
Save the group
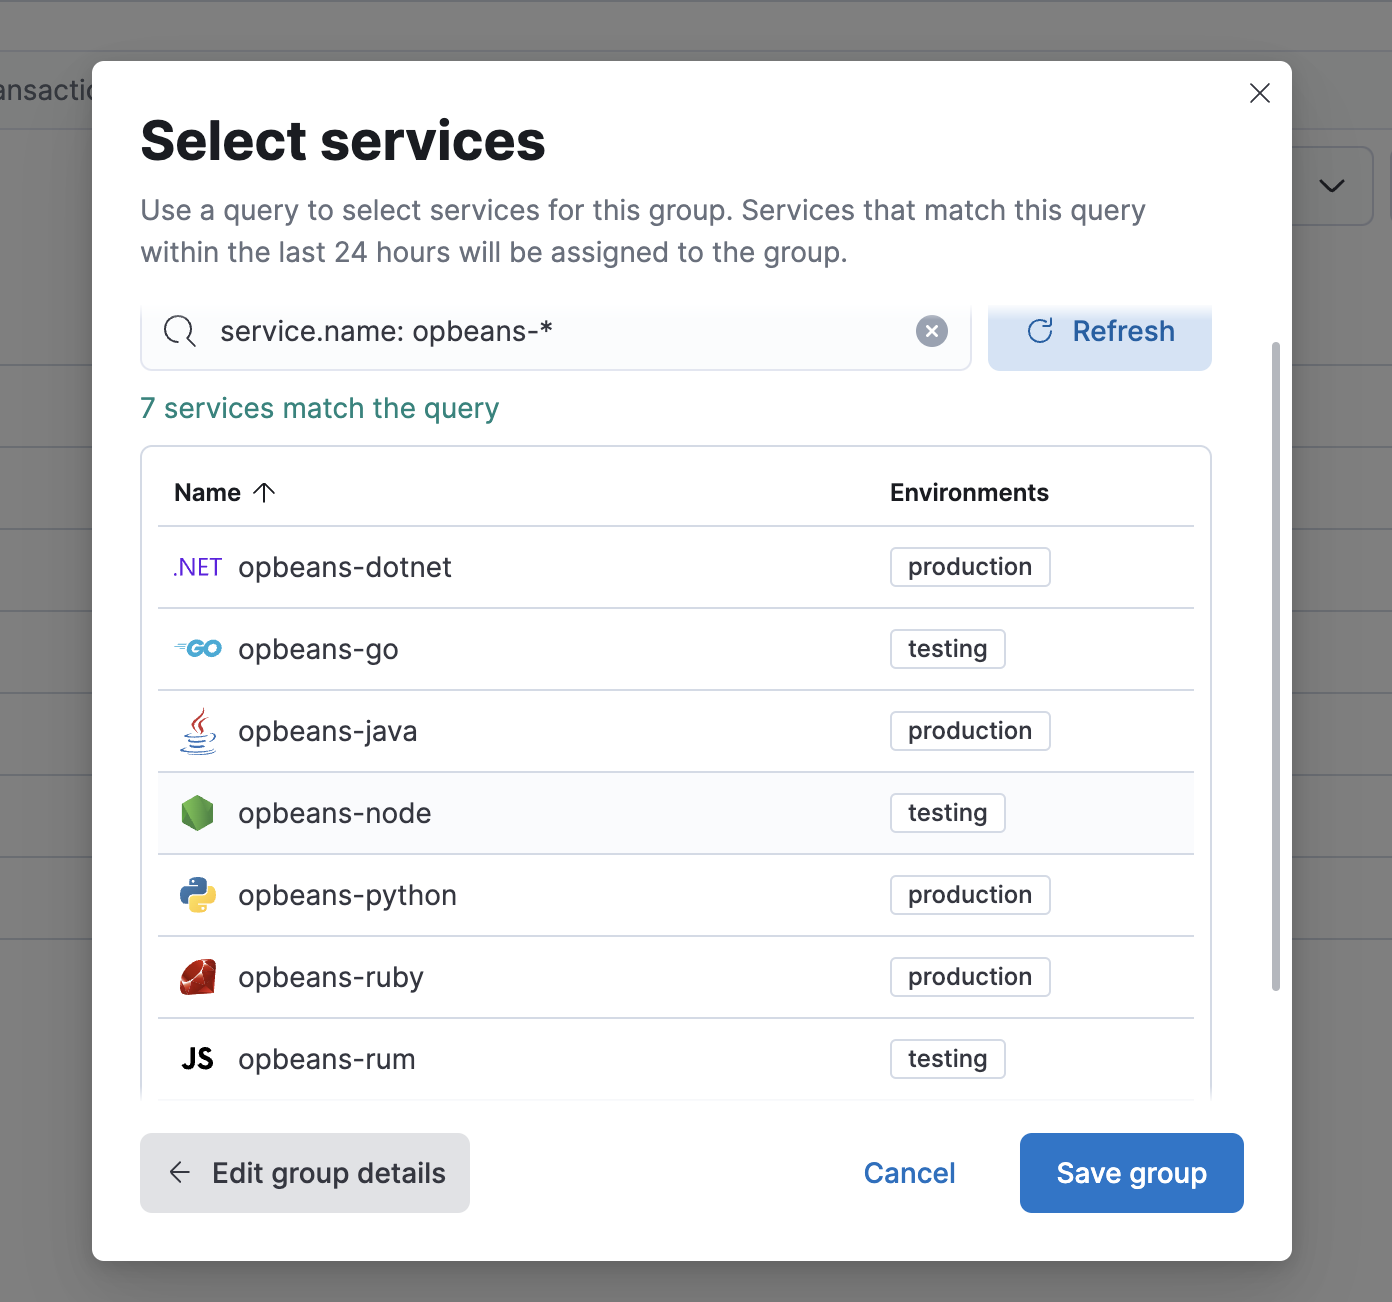pos(1131,1173)
